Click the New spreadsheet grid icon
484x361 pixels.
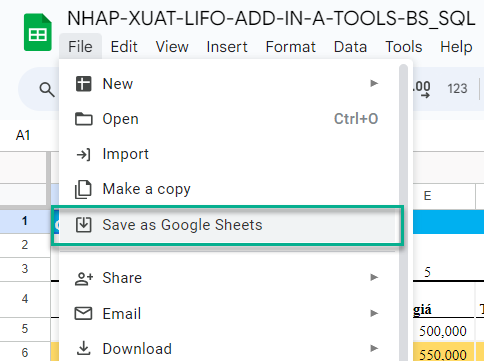(83, 83)
